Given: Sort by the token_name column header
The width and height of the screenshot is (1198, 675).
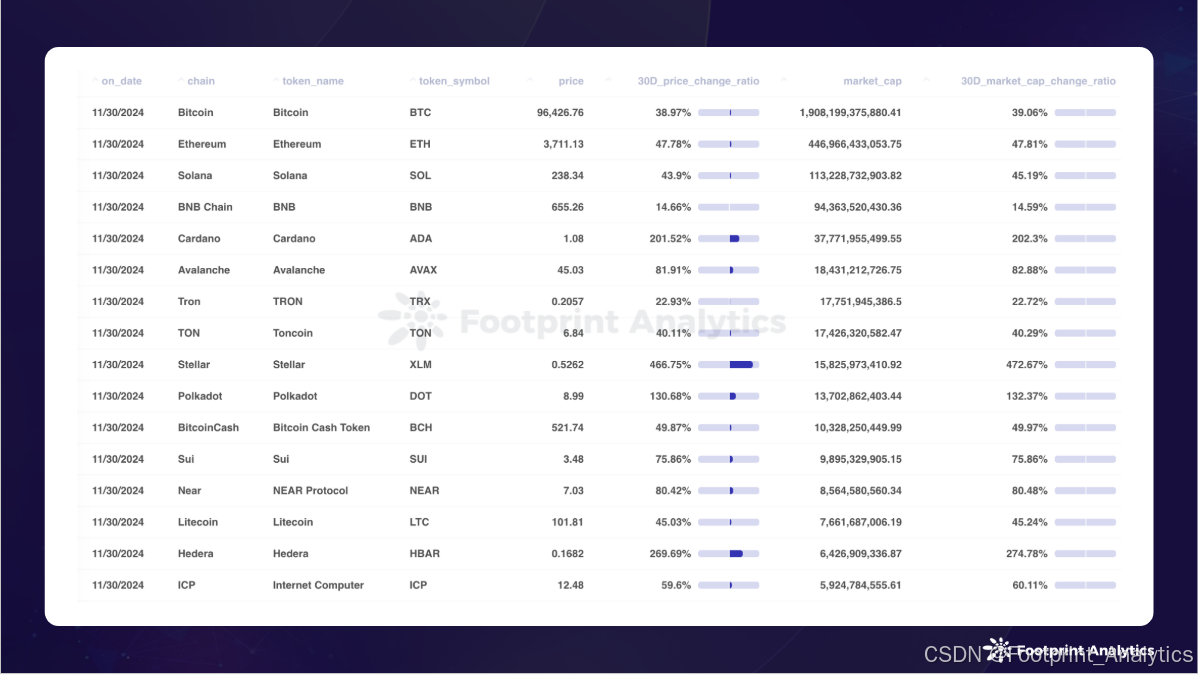Looking at the screenshot, I should point(312,81).
